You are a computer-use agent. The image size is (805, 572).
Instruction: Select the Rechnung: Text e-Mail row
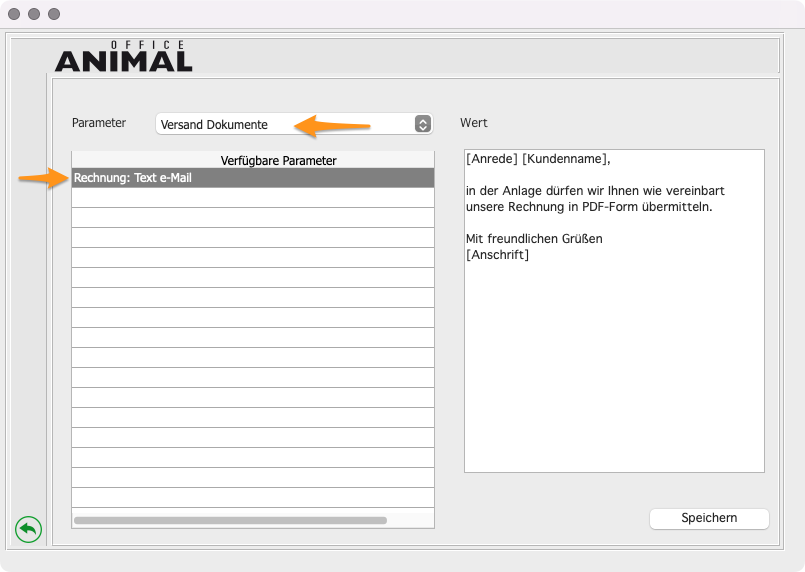click(252, 178)
